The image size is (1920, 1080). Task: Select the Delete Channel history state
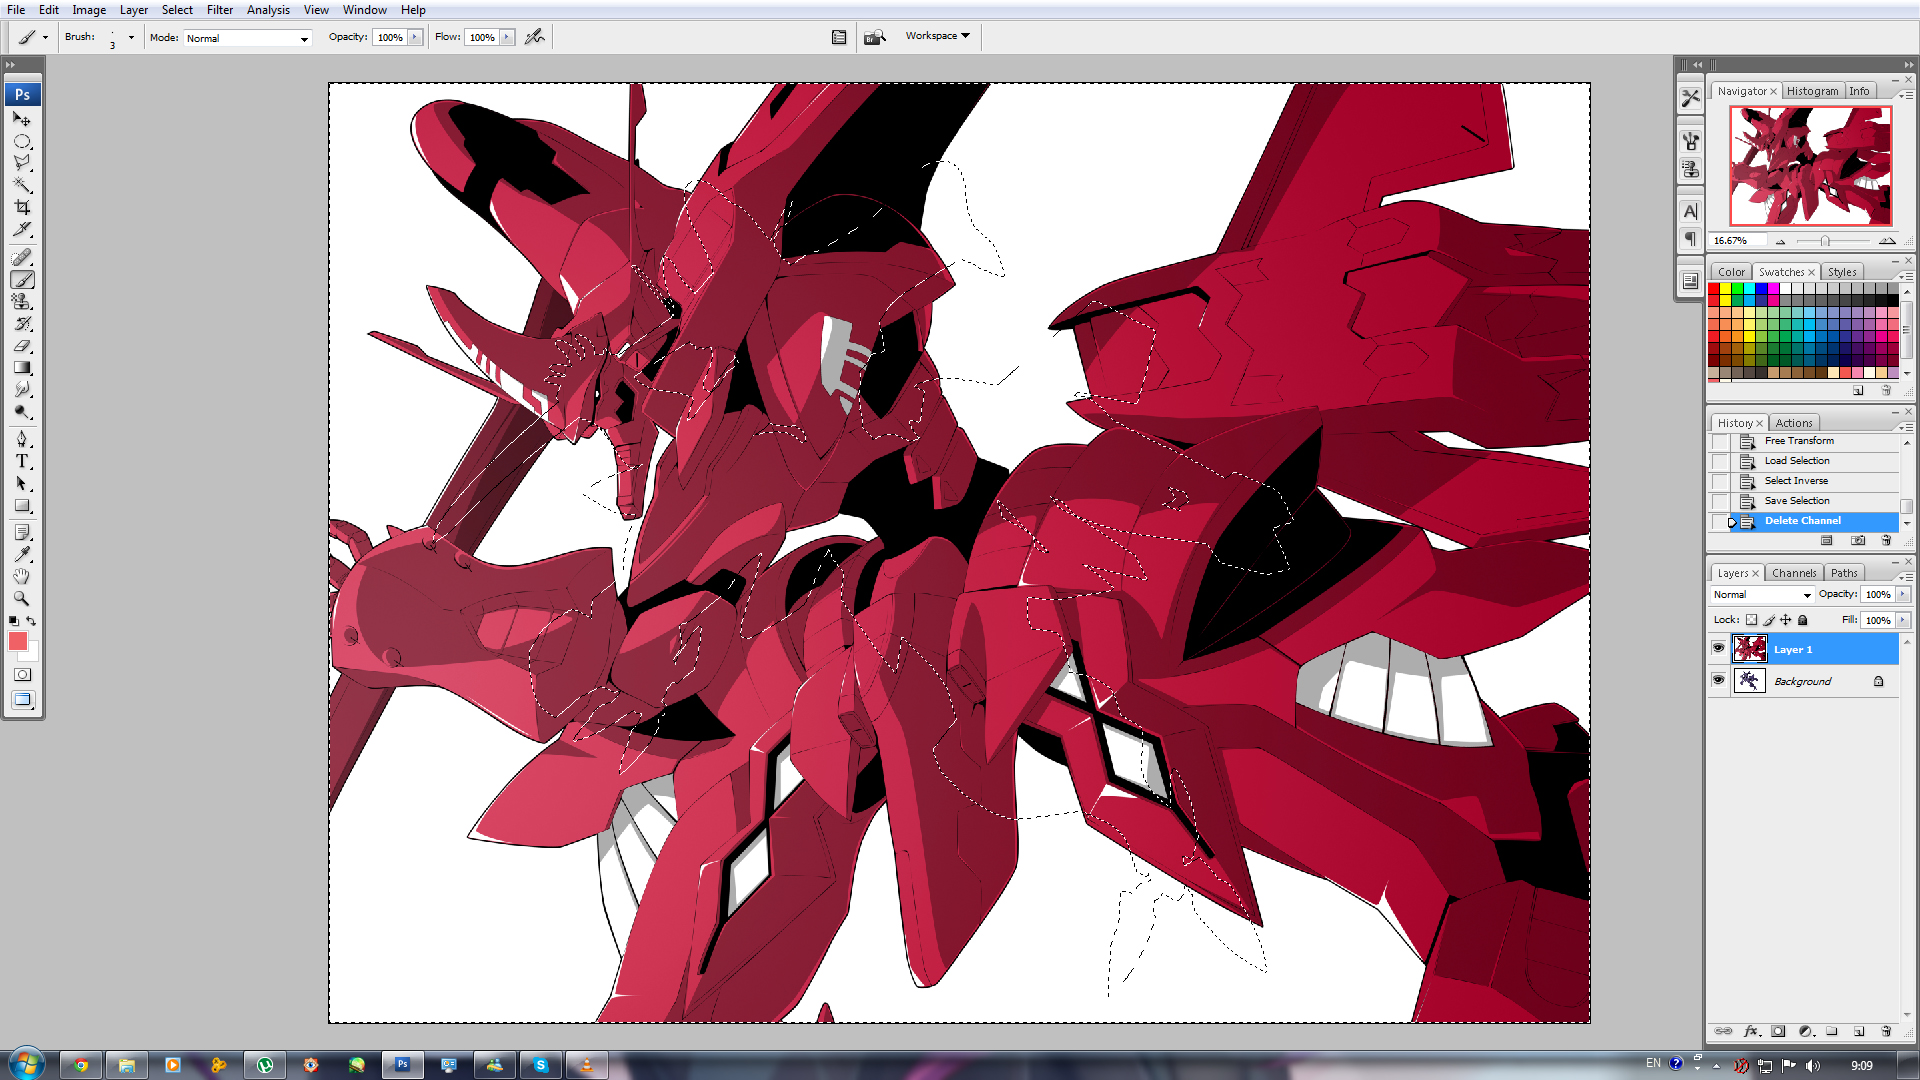pyautogui.click(x=1803, y=521)
